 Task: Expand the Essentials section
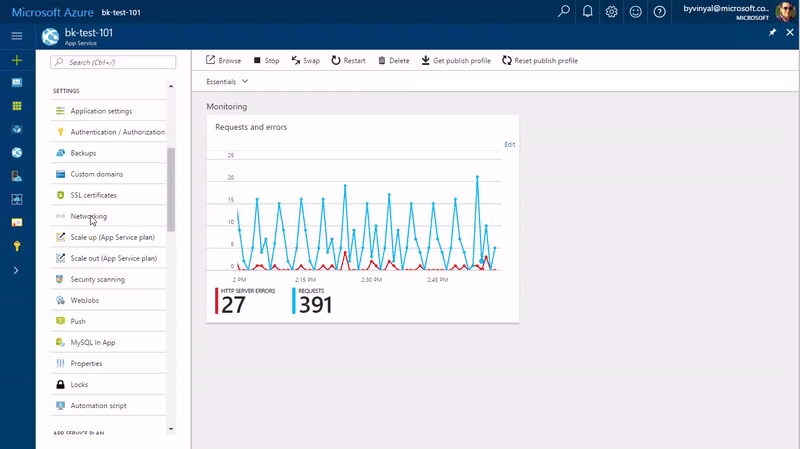coord(227,81)
